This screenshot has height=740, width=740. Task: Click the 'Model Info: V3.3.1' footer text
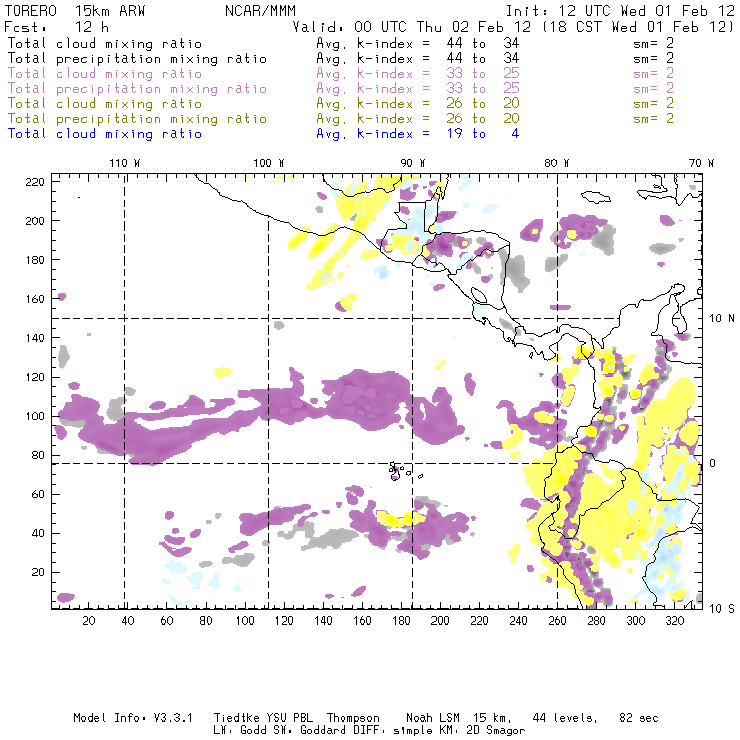(x=133, y=718)
